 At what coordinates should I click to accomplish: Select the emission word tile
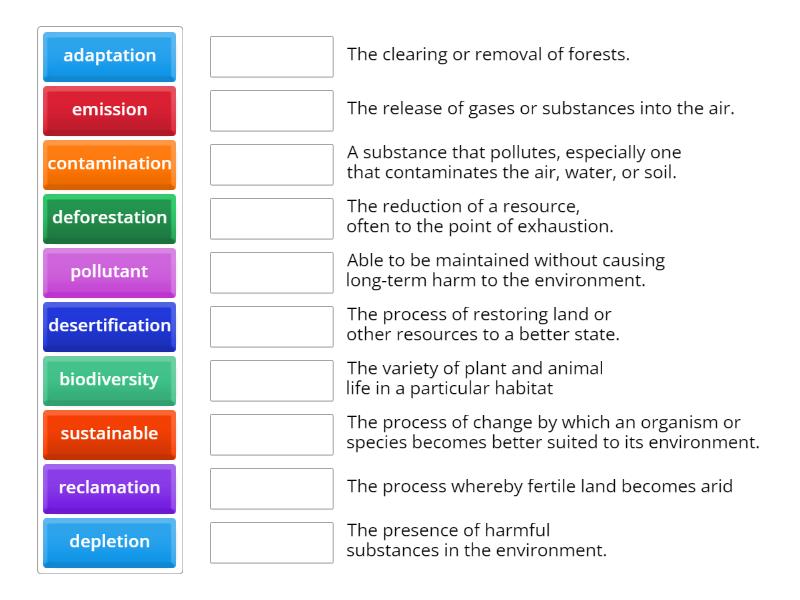point(108,111)
